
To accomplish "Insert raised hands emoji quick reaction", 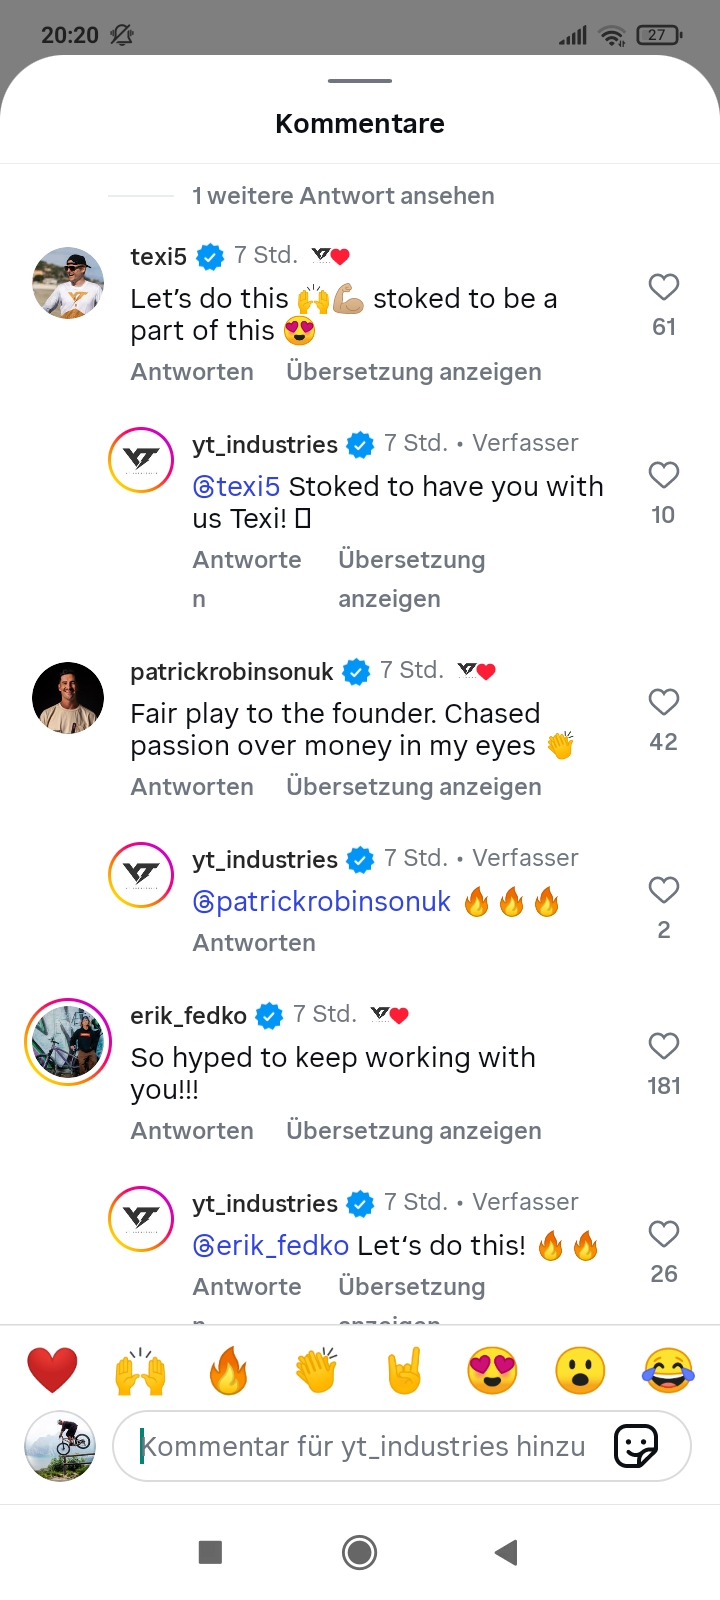I will [140, 1370].
